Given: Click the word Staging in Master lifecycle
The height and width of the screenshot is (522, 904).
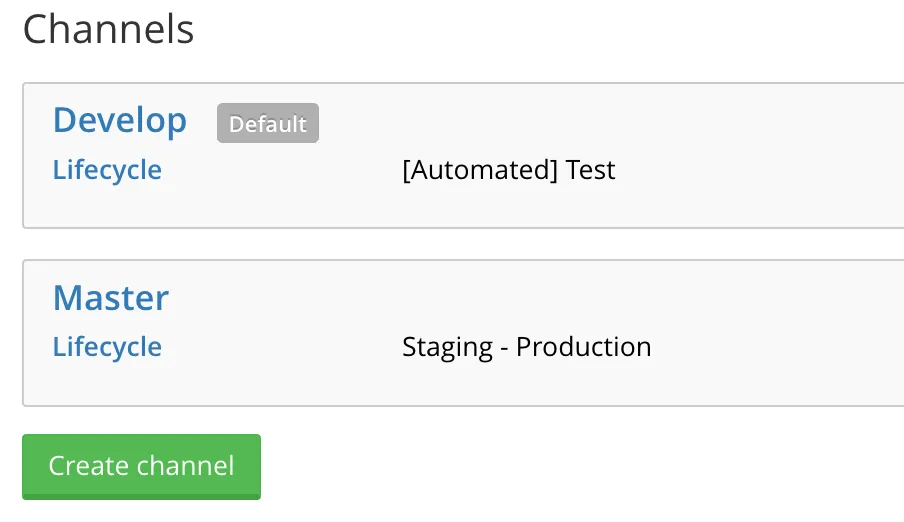Looking at the screenshot, I should 447,347.
